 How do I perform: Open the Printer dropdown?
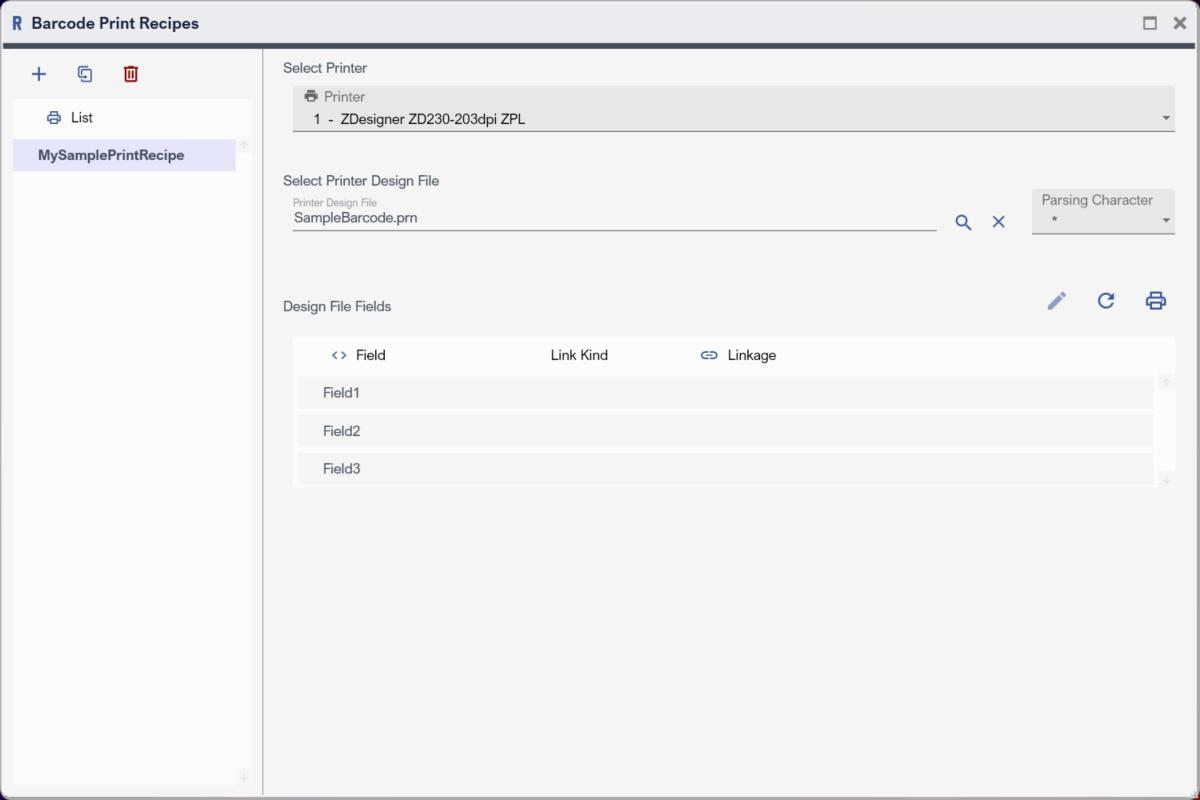[x=733, y=119]
